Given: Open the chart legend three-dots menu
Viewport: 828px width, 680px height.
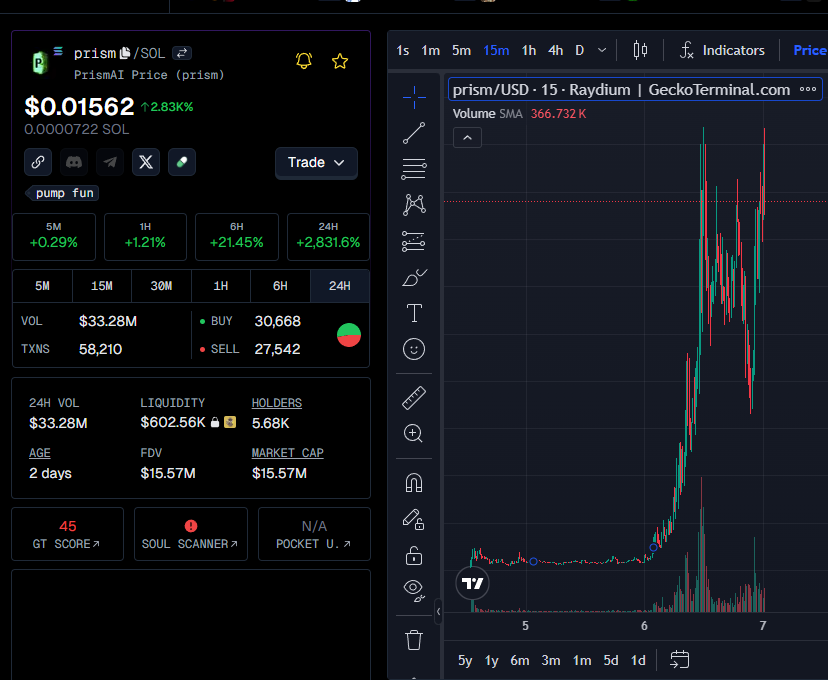Looking at the screenshot, I should (x=808, y=89).
